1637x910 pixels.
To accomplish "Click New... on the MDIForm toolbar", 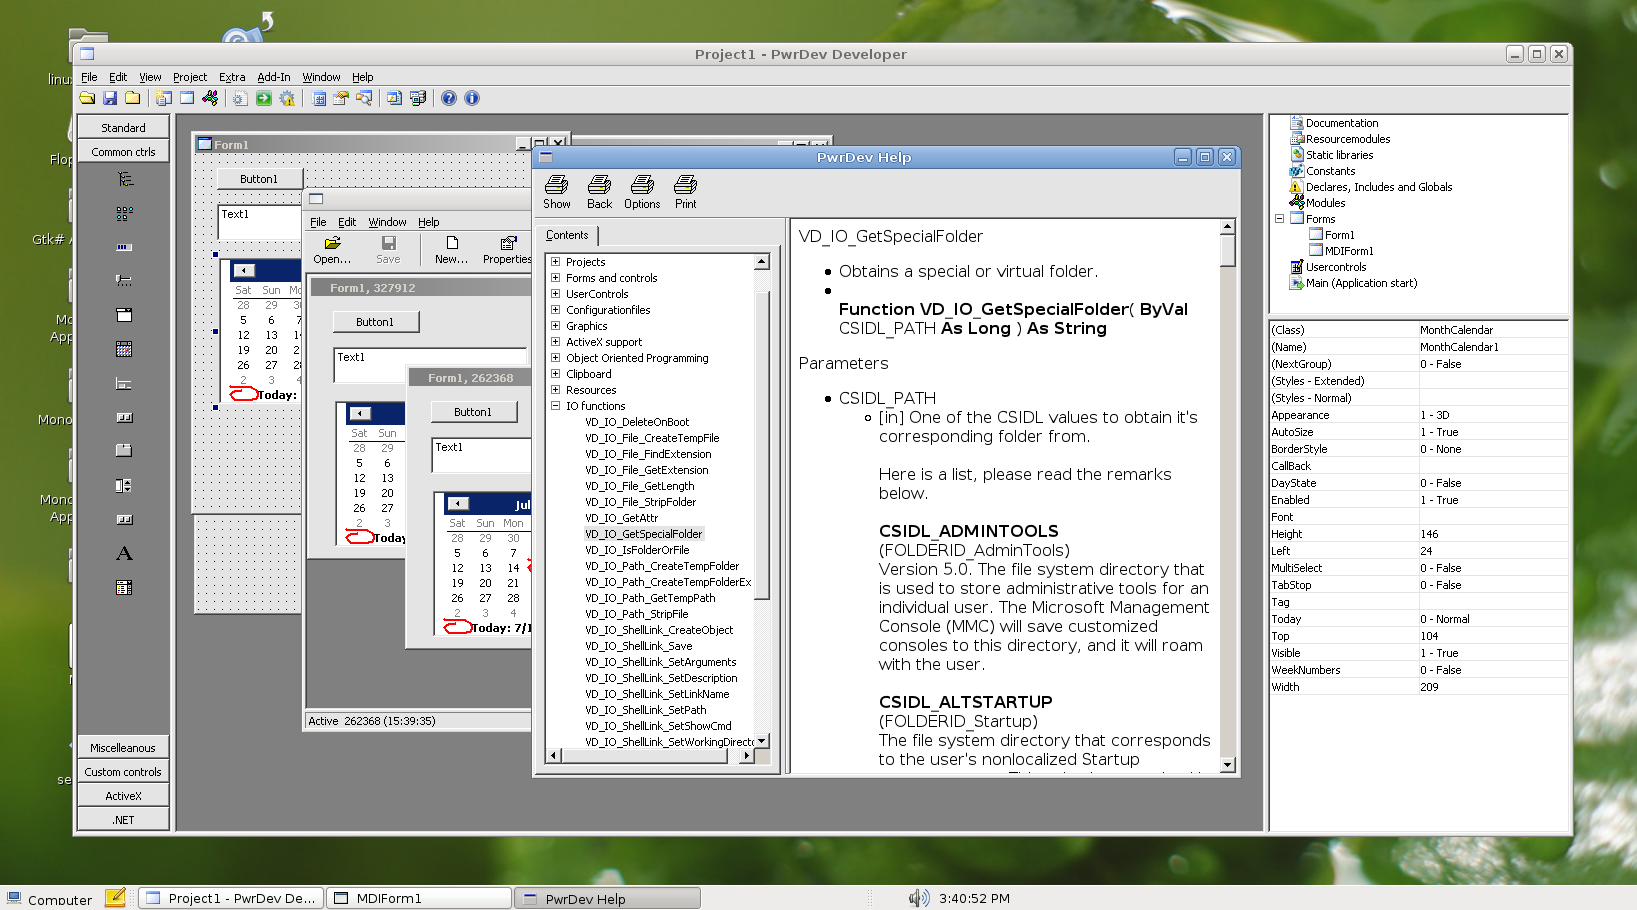I will tap(451, 250).
